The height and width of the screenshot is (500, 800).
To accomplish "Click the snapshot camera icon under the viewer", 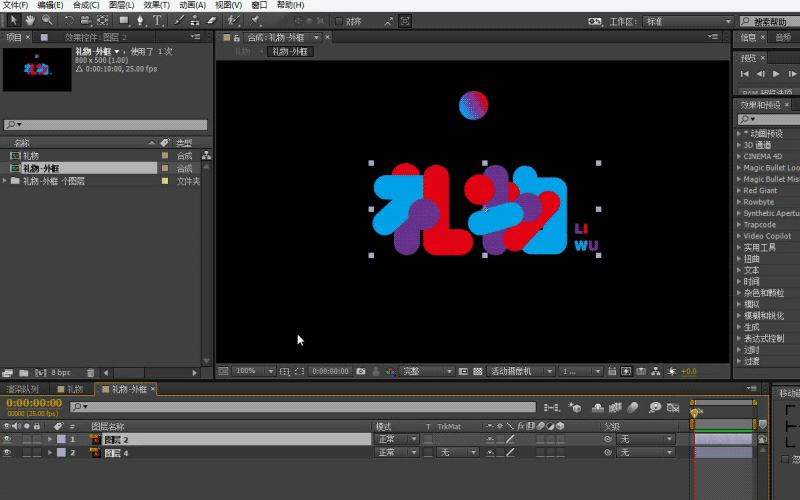I will (360, 371).
